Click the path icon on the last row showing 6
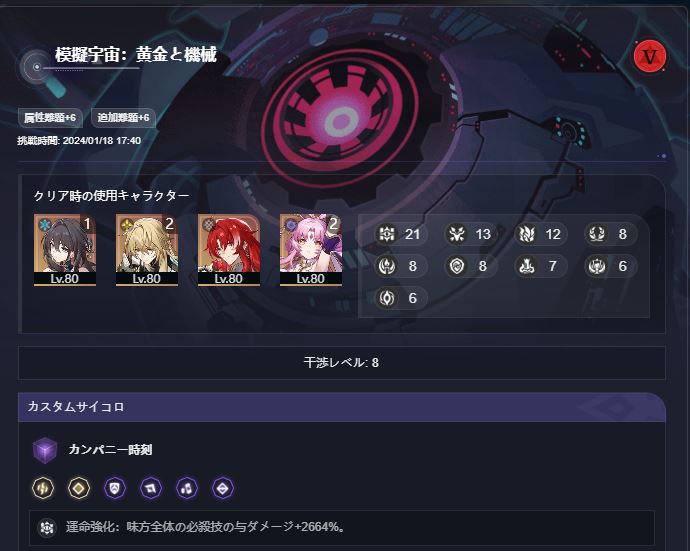The width and height of the screenshot is (690, 551). coord(387,298)
